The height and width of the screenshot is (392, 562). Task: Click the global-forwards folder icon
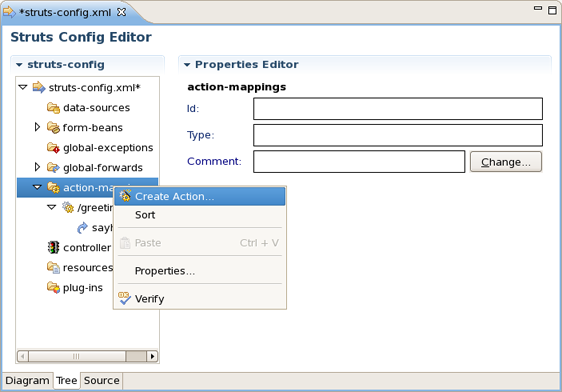click(53, 167)
